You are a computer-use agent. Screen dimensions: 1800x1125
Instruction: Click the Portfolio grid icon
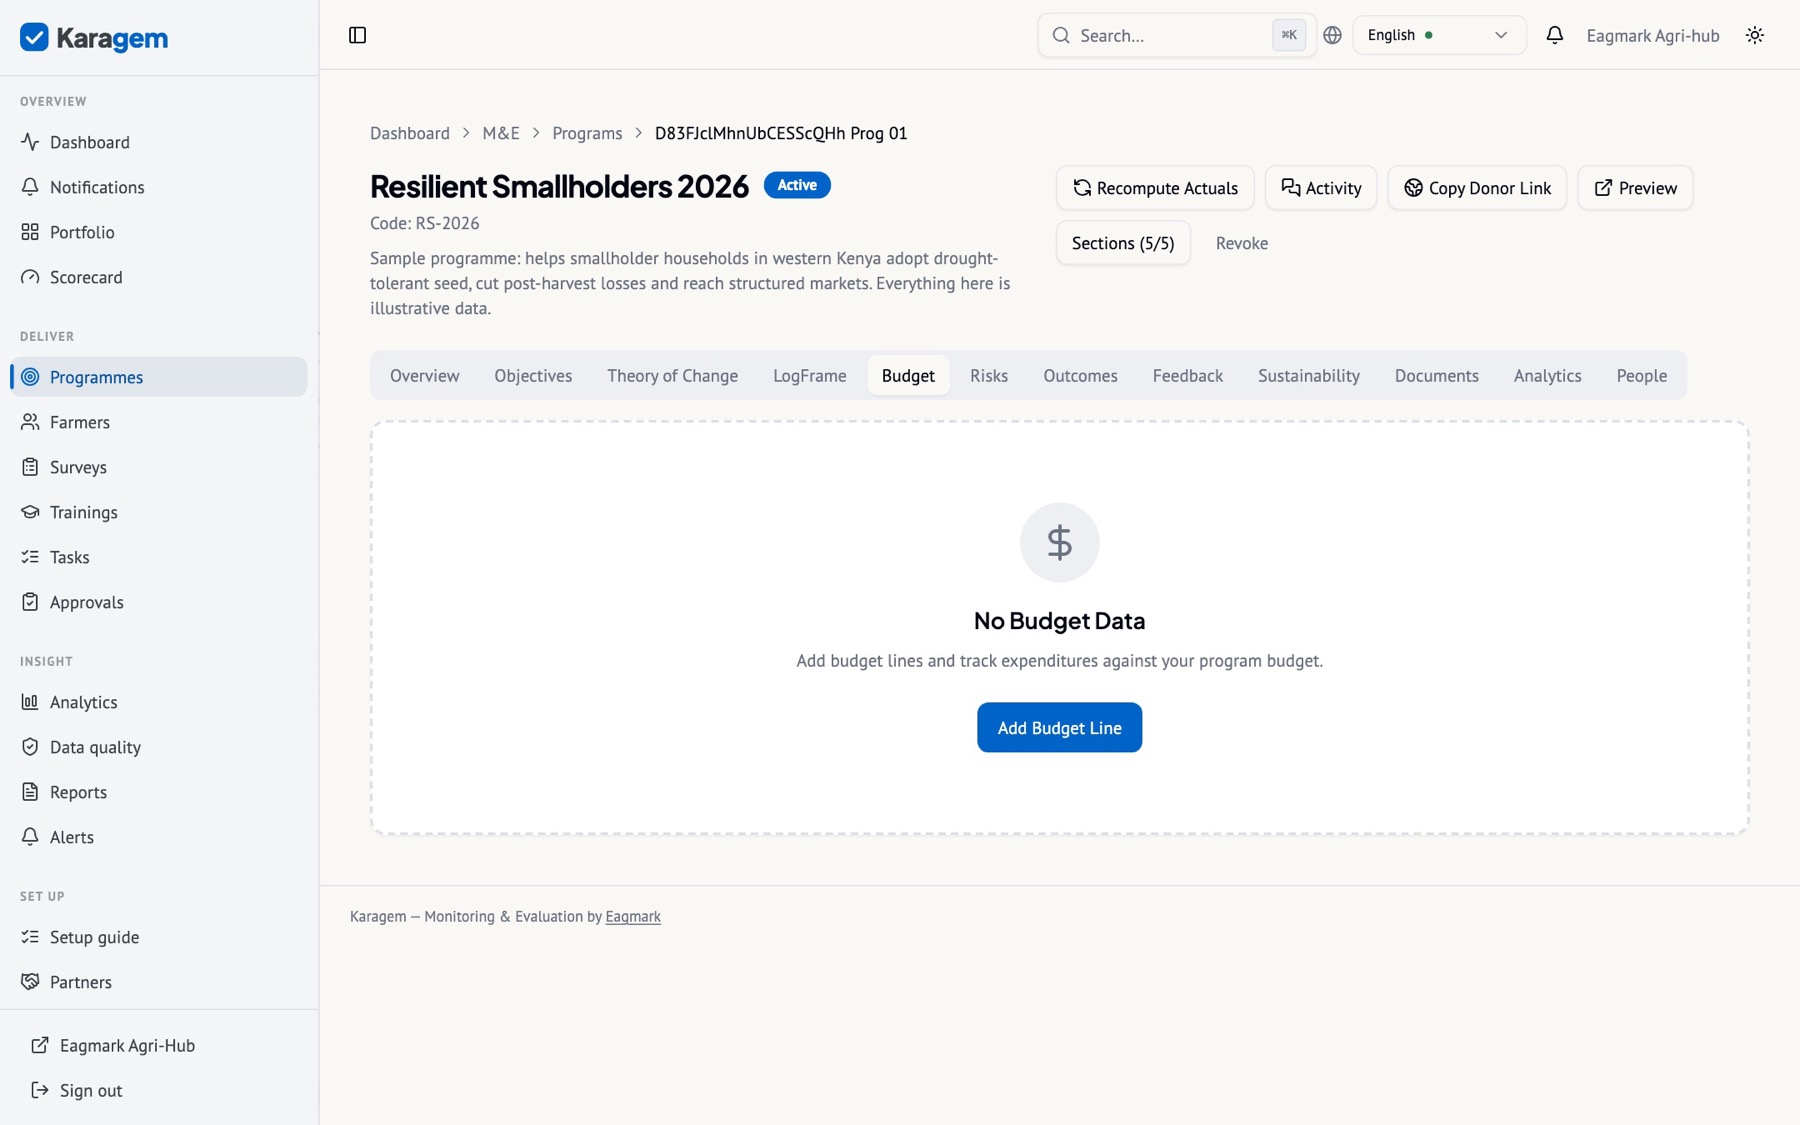(x=30, y=232)
